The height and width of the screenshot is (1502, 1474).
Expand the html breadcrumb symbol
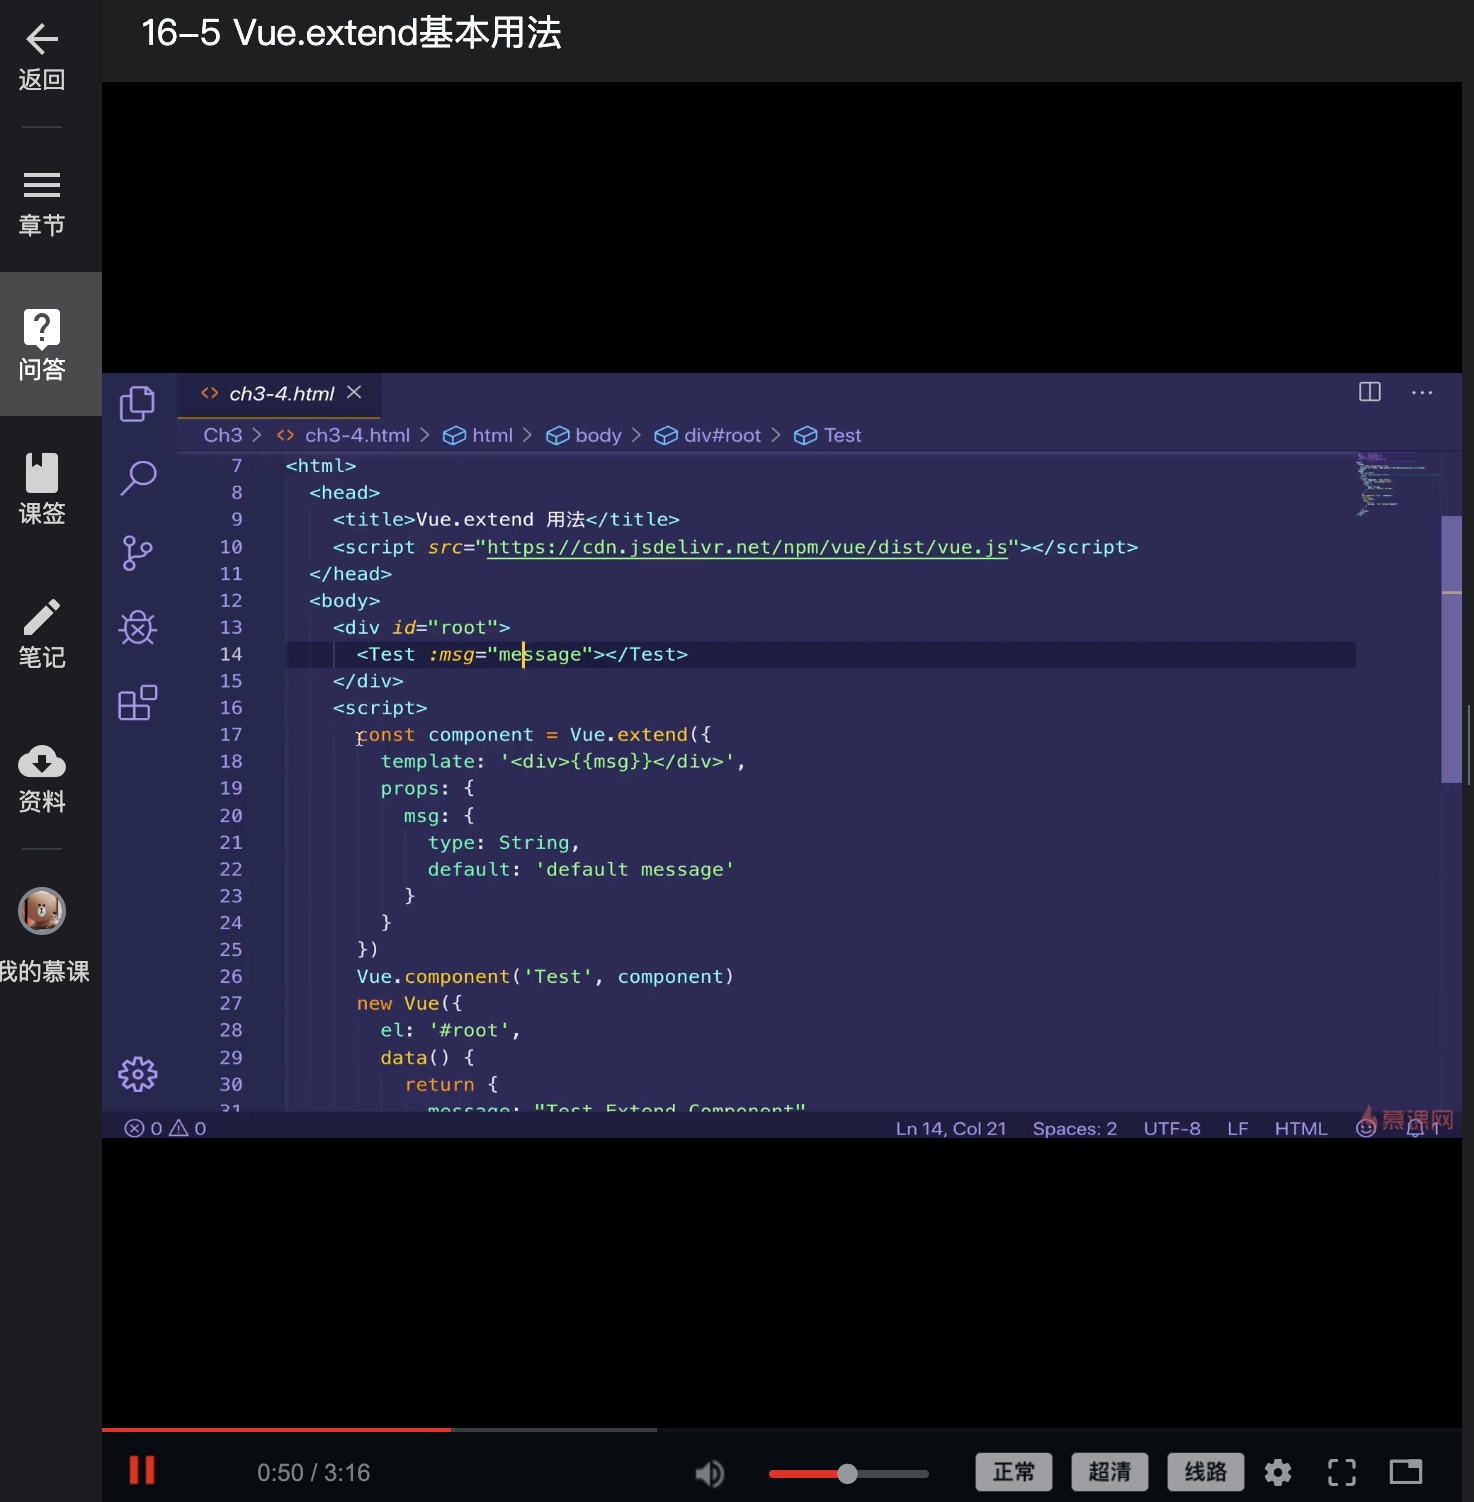479,435
